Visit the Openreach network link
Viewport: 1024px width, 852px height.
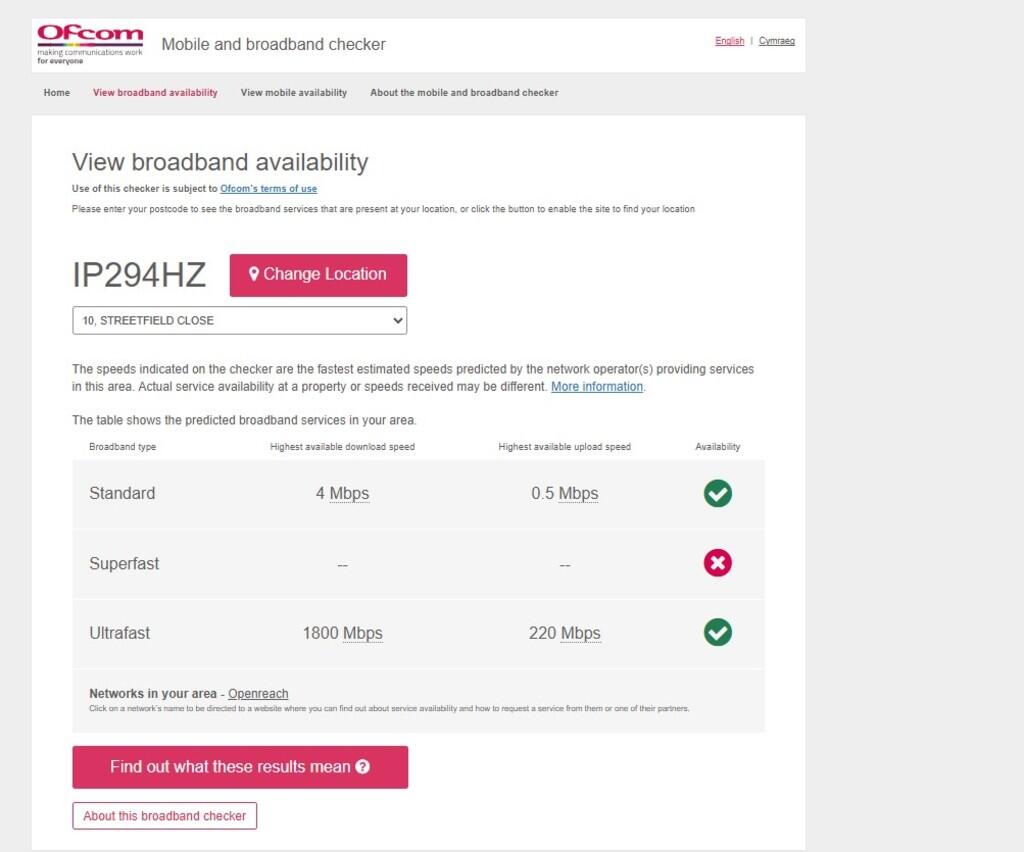pos(258,694)
